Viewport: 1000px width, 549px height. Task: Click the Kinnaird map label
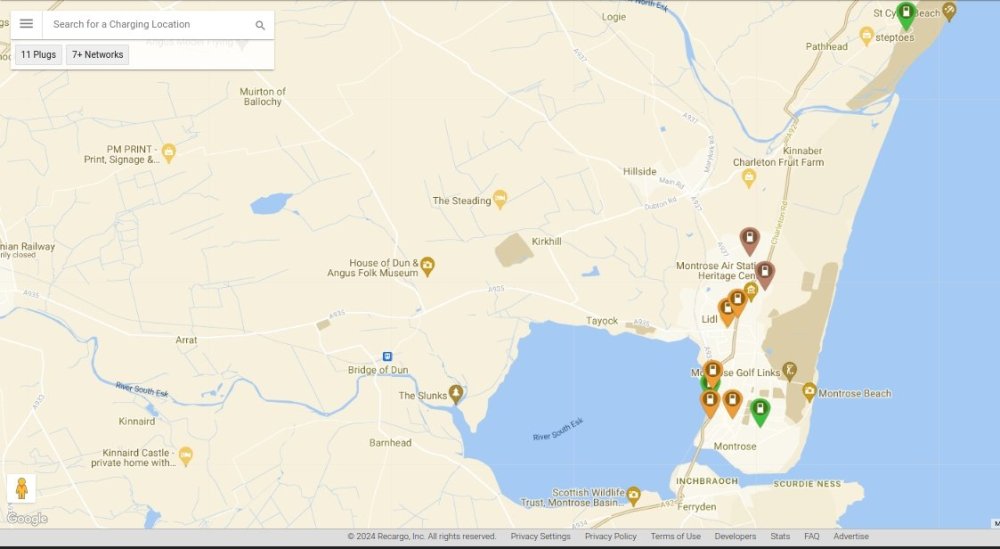click(136, 421)
